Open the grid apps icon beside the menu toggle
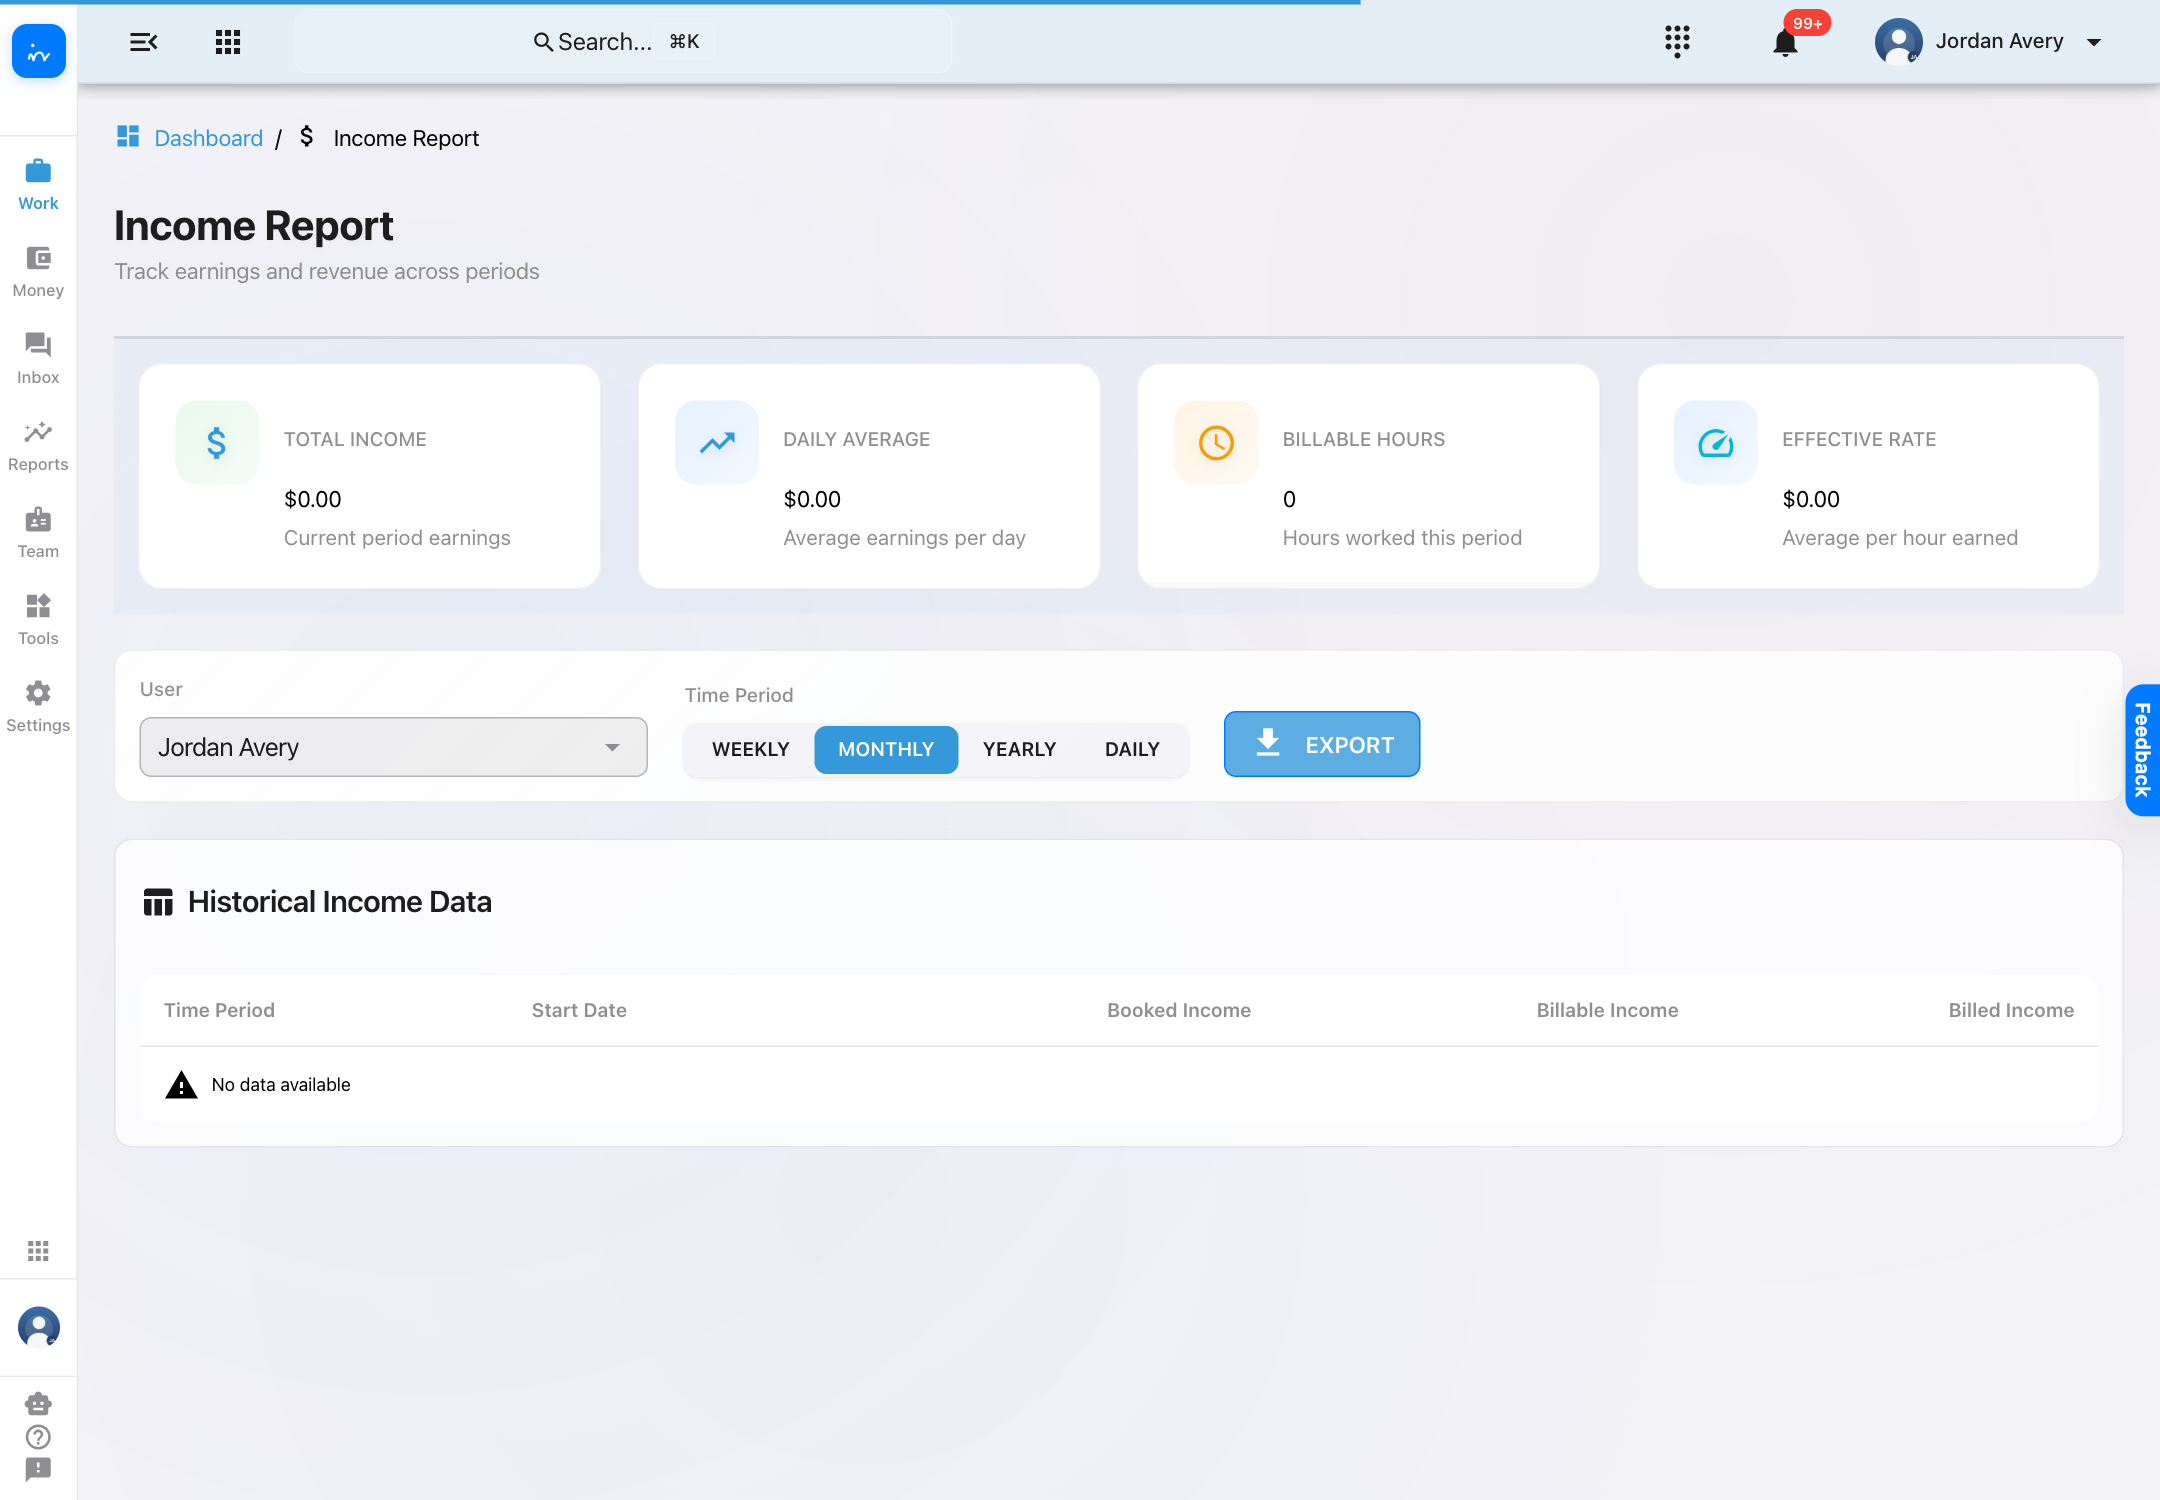This screenshot has height=1500, width=2160. [x=228, y=42]
